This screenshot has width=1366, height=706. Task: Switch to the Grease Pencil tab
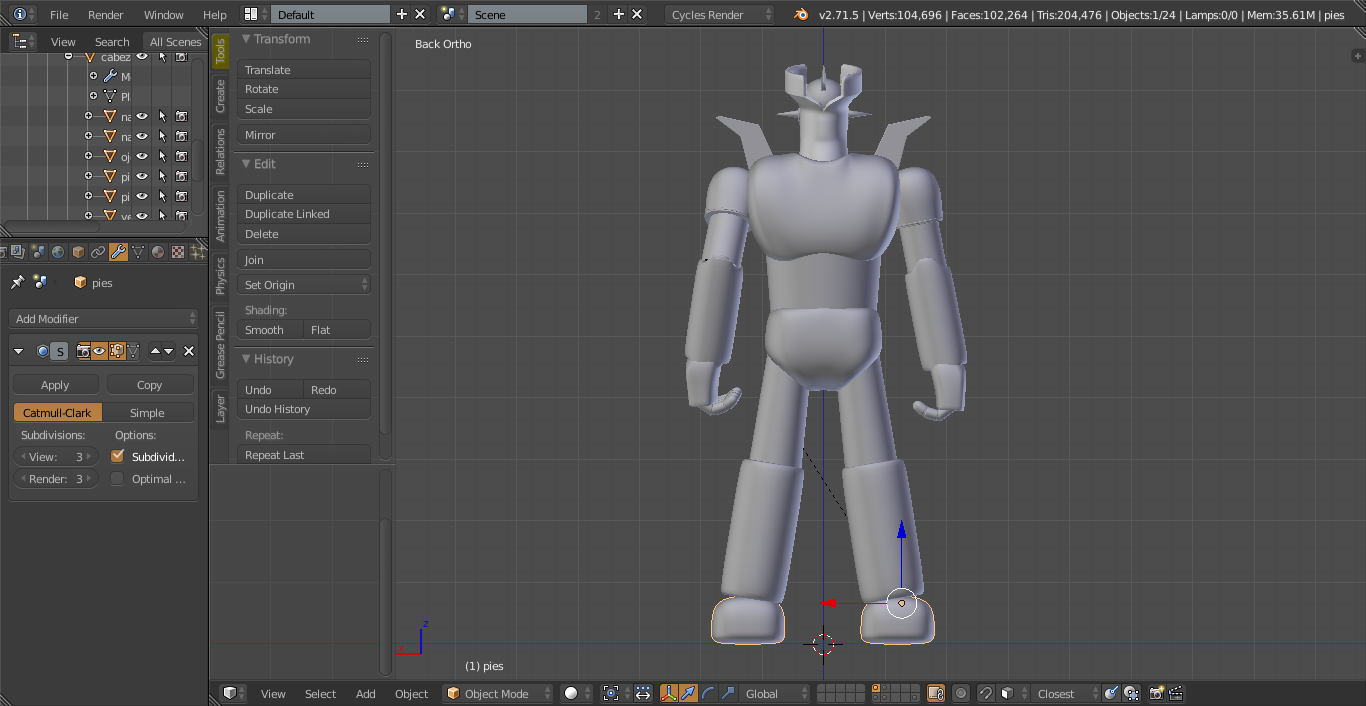tap(221, 345)
